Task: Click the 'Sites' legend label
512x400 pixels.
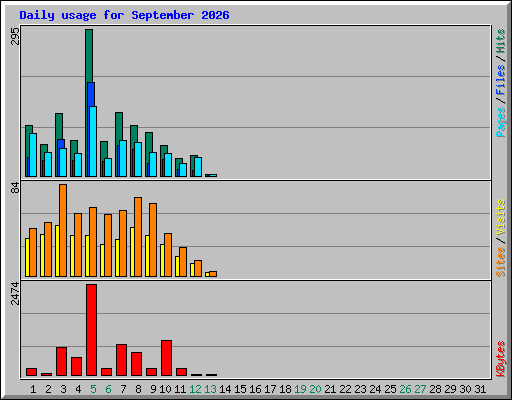Action: [x=500, y=262]
